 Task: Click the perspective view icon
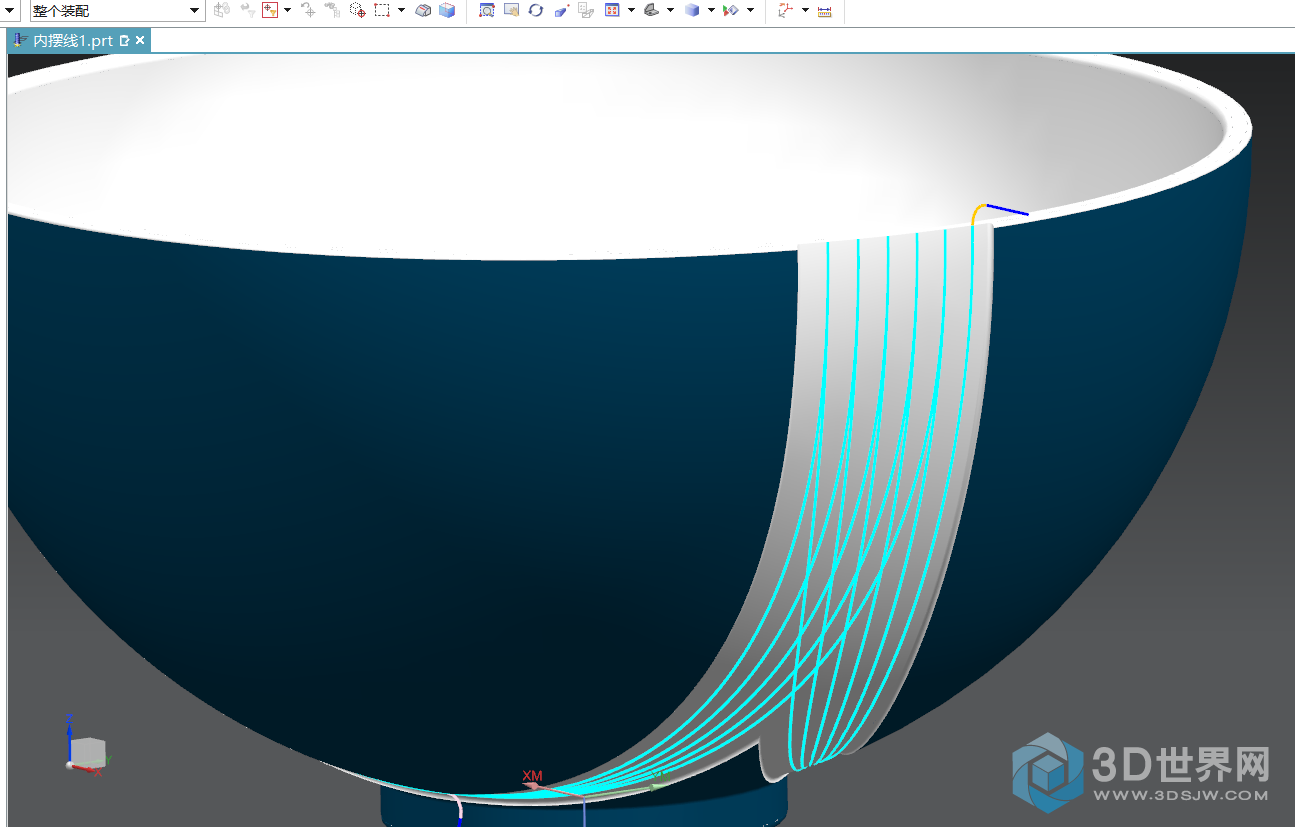561,10
